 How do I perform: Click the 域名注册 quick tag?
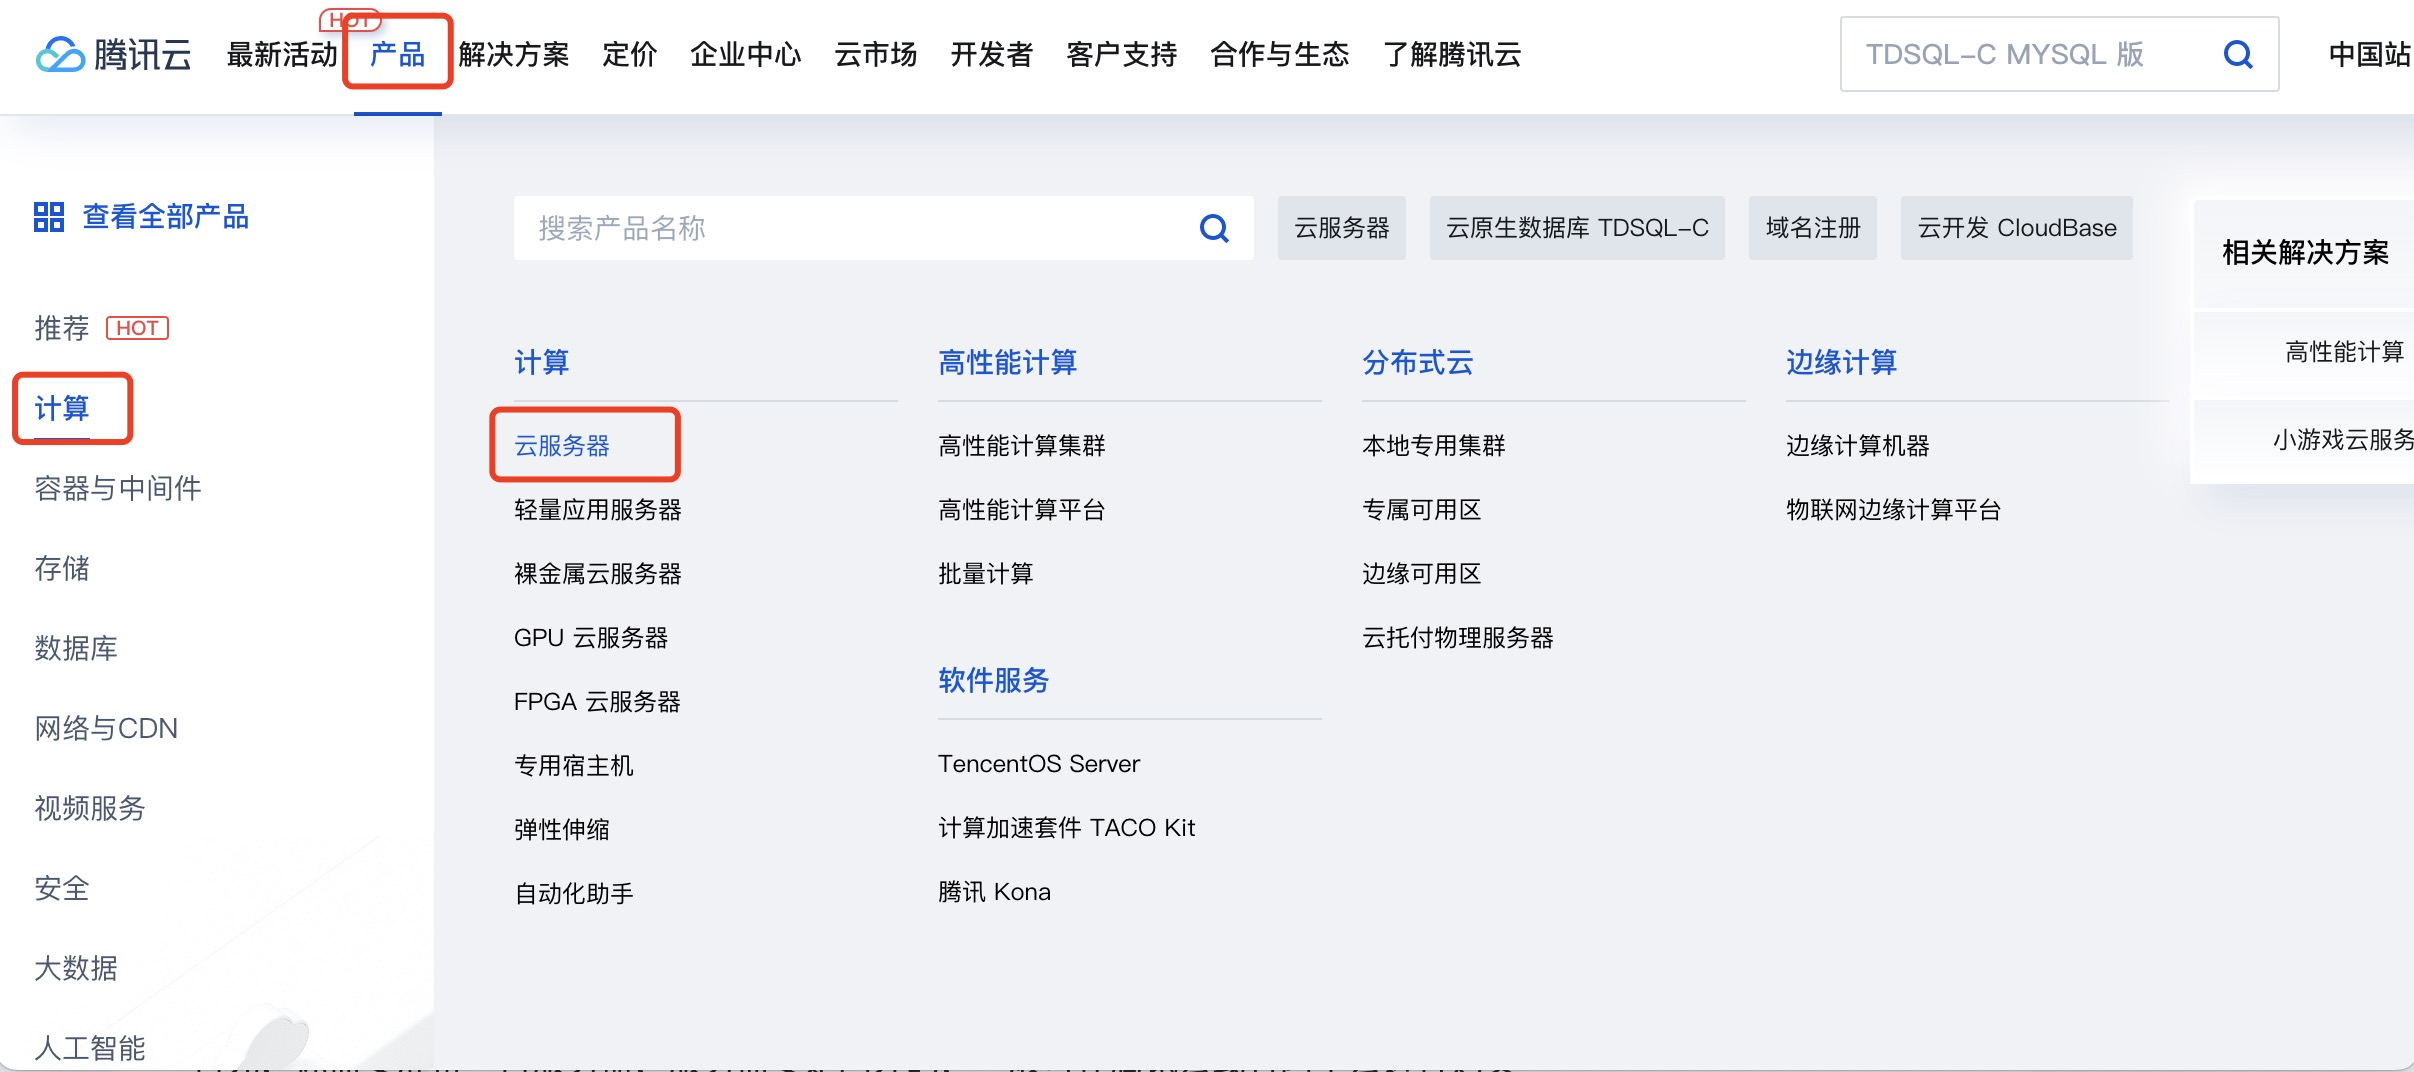pyautogui.click(x=1813, y=228)
